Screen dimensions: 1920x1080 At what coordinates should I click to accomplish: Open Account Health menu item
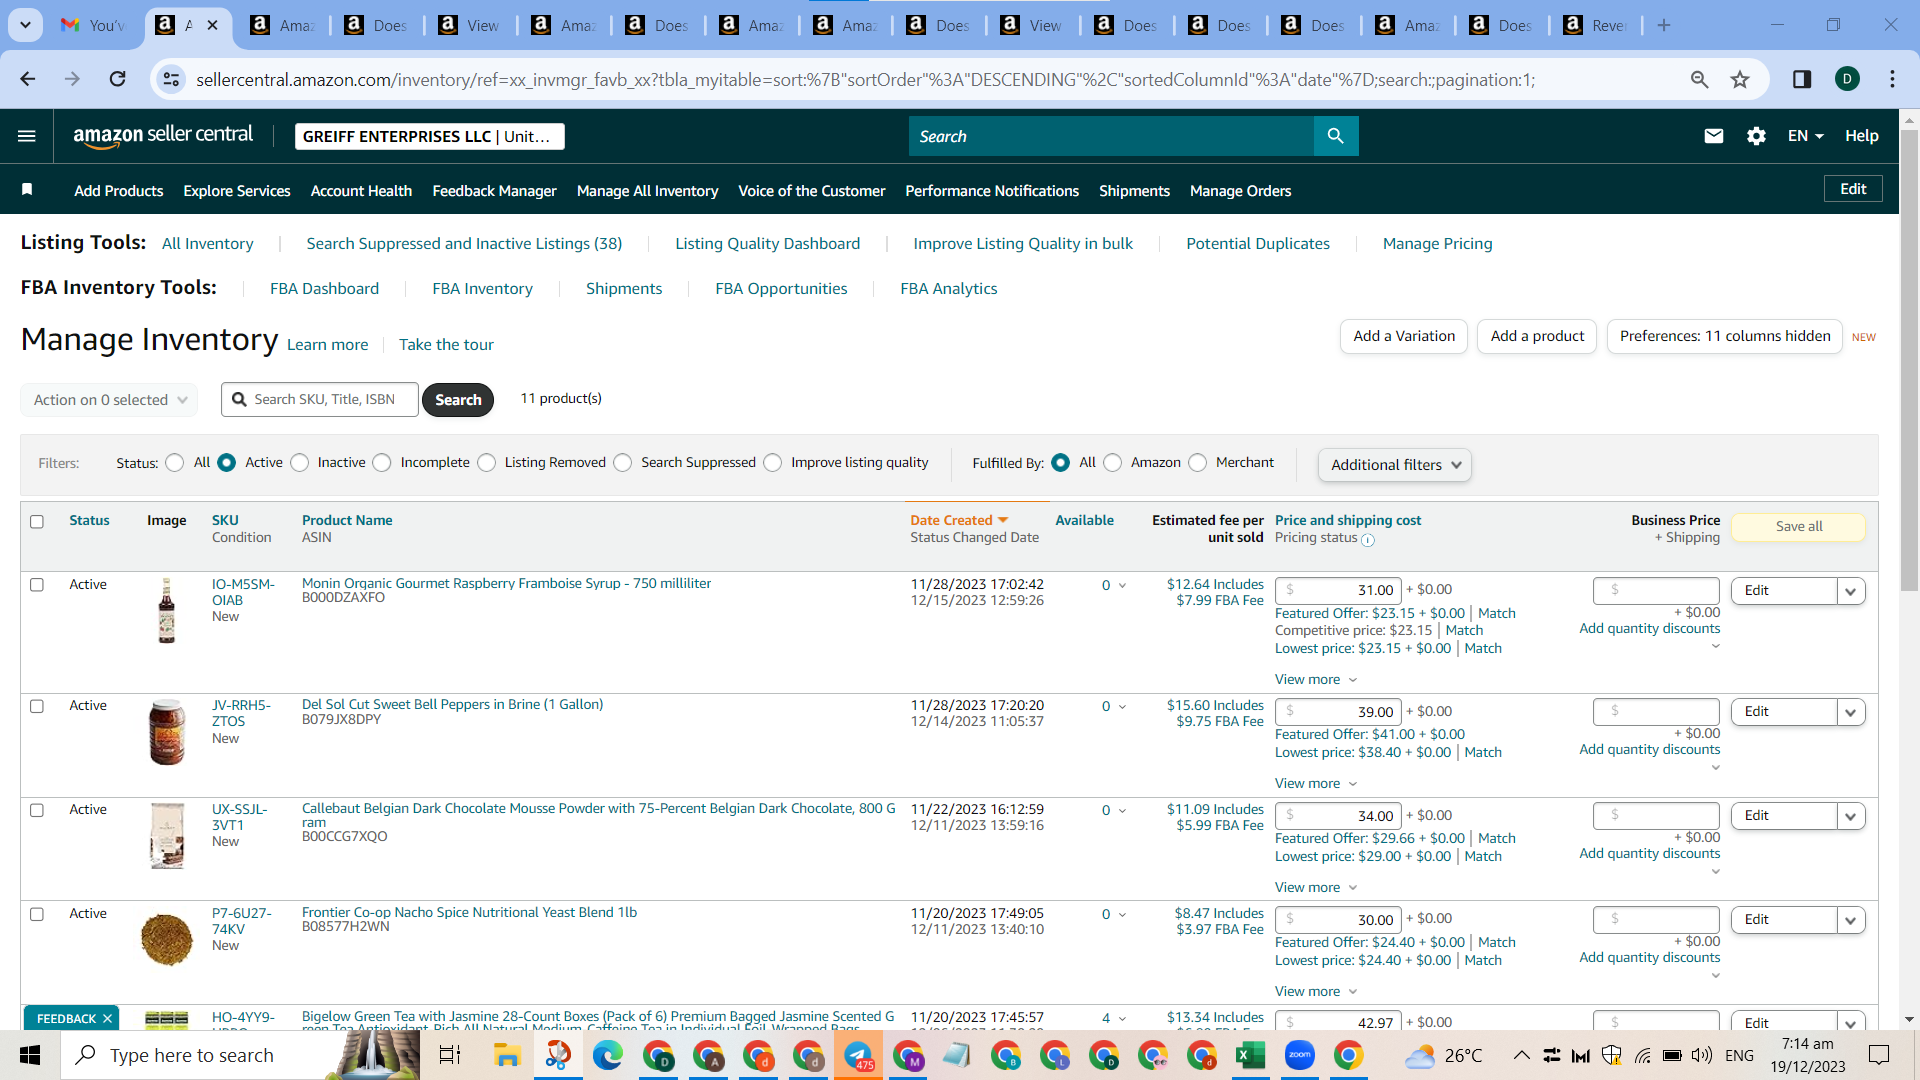point(361,191)
